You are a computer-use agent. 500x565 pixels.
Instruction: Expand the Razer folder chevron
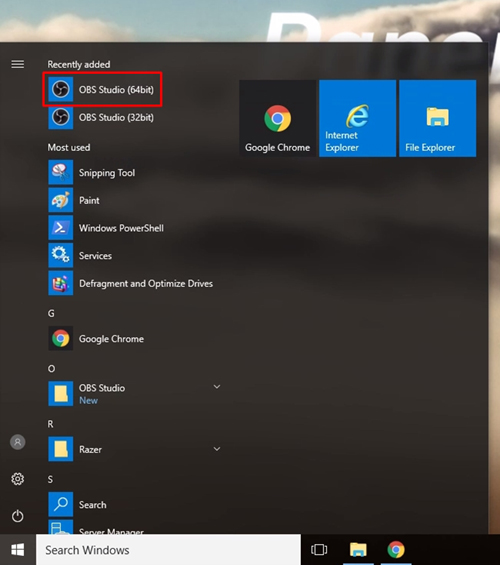[x=217, y=449]
